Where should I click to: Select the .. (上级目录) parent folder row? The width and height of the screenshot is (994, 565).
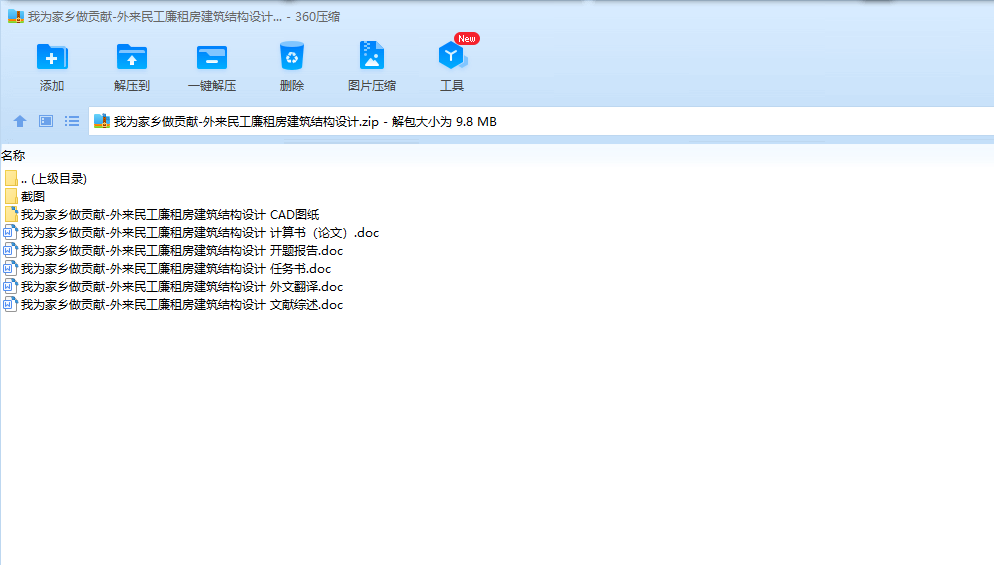point(45,179)
